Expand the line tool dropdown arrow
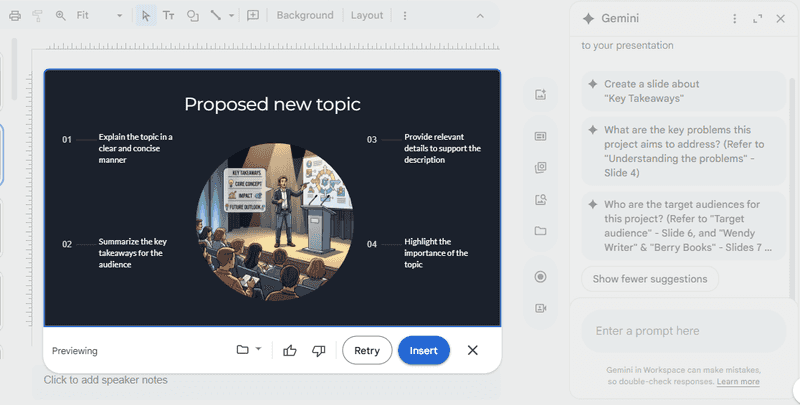Viewport: 800px width, 405px height. click(x=231, y=16)
